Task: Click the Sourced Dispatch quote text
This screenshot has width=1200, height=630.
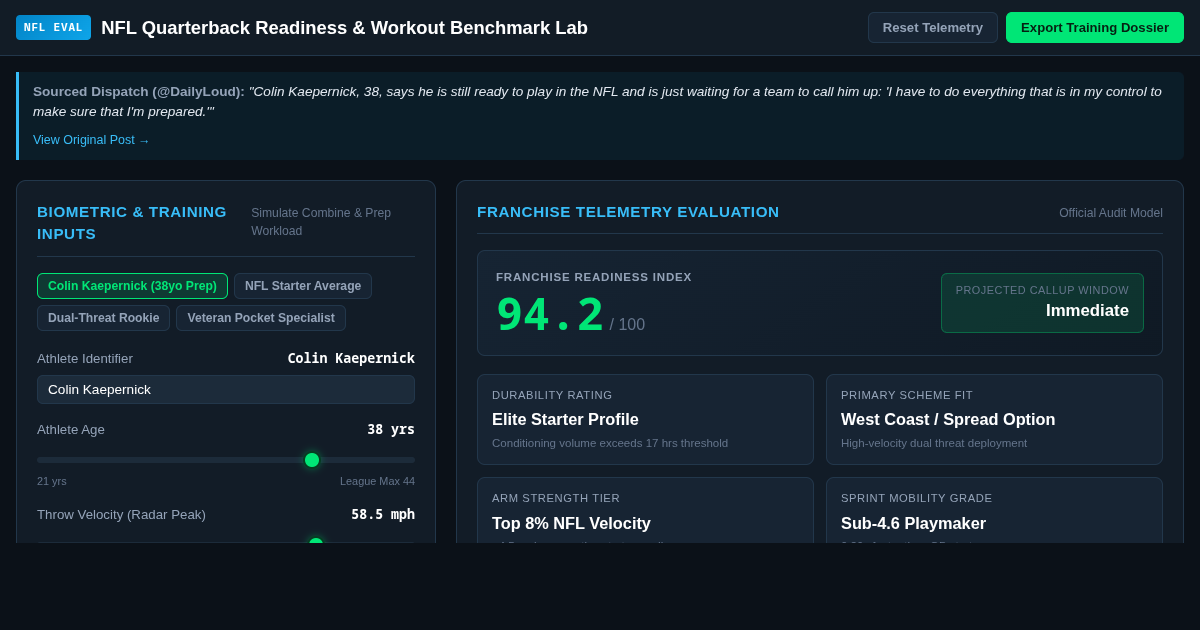Action: point(597,101)
